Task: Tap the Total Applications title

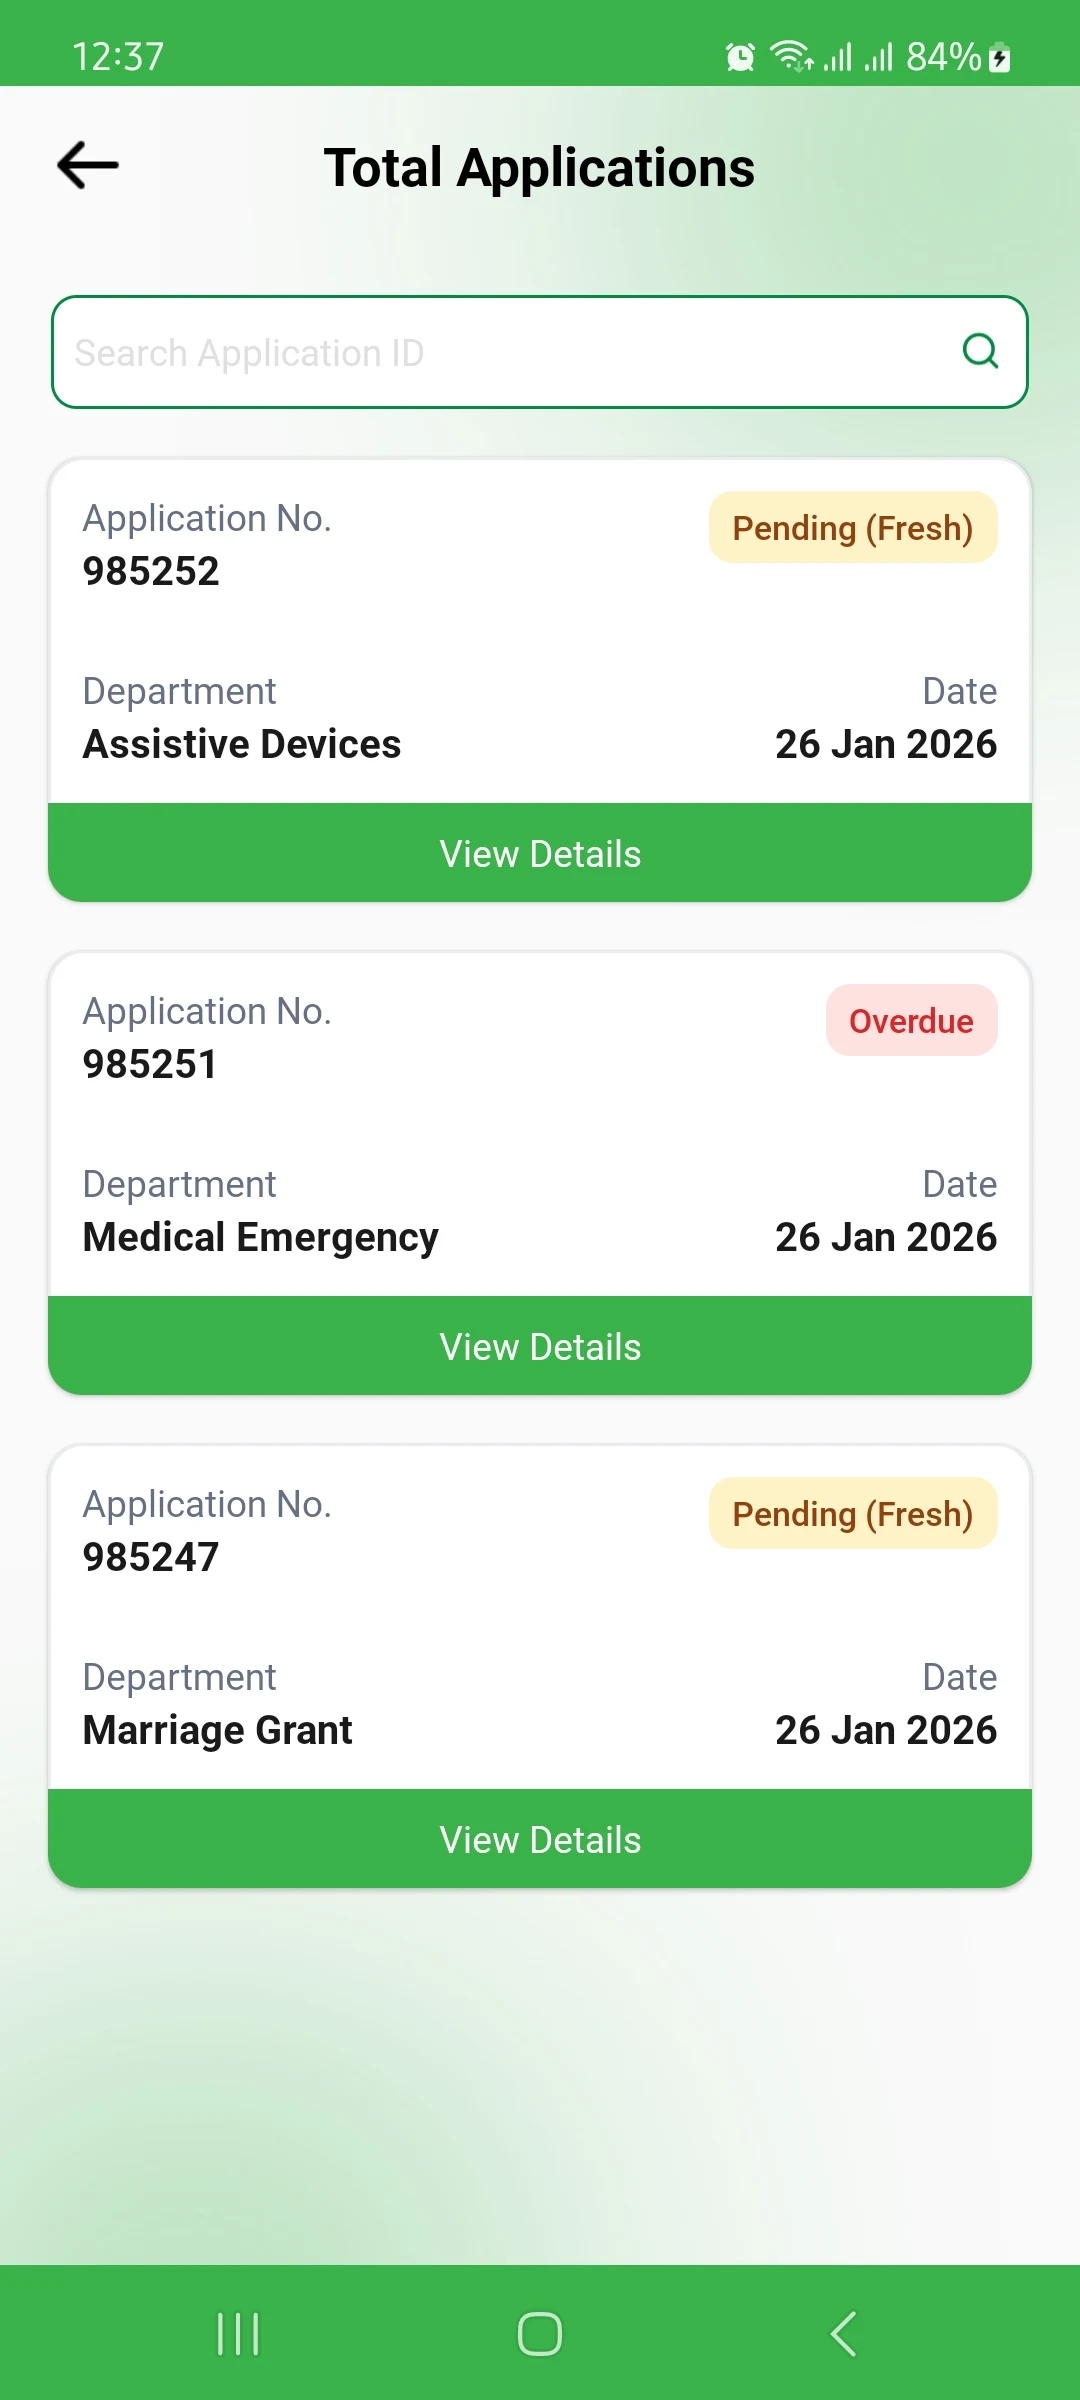Action: 539,168
